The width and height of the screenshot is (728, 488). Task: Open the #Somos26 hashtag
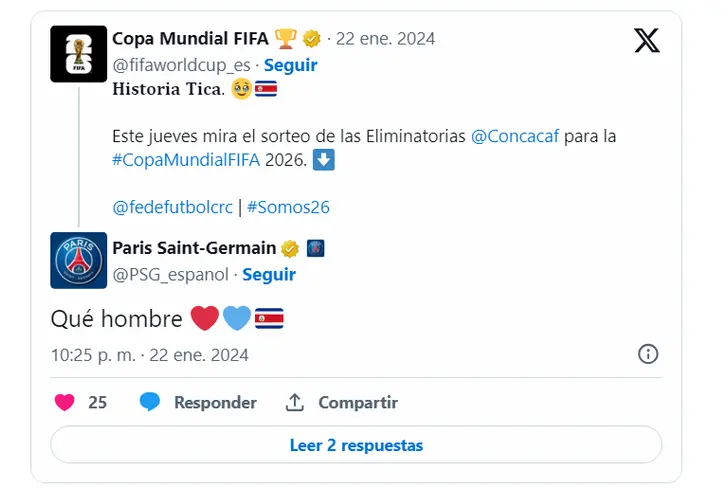tap(288, 207)
